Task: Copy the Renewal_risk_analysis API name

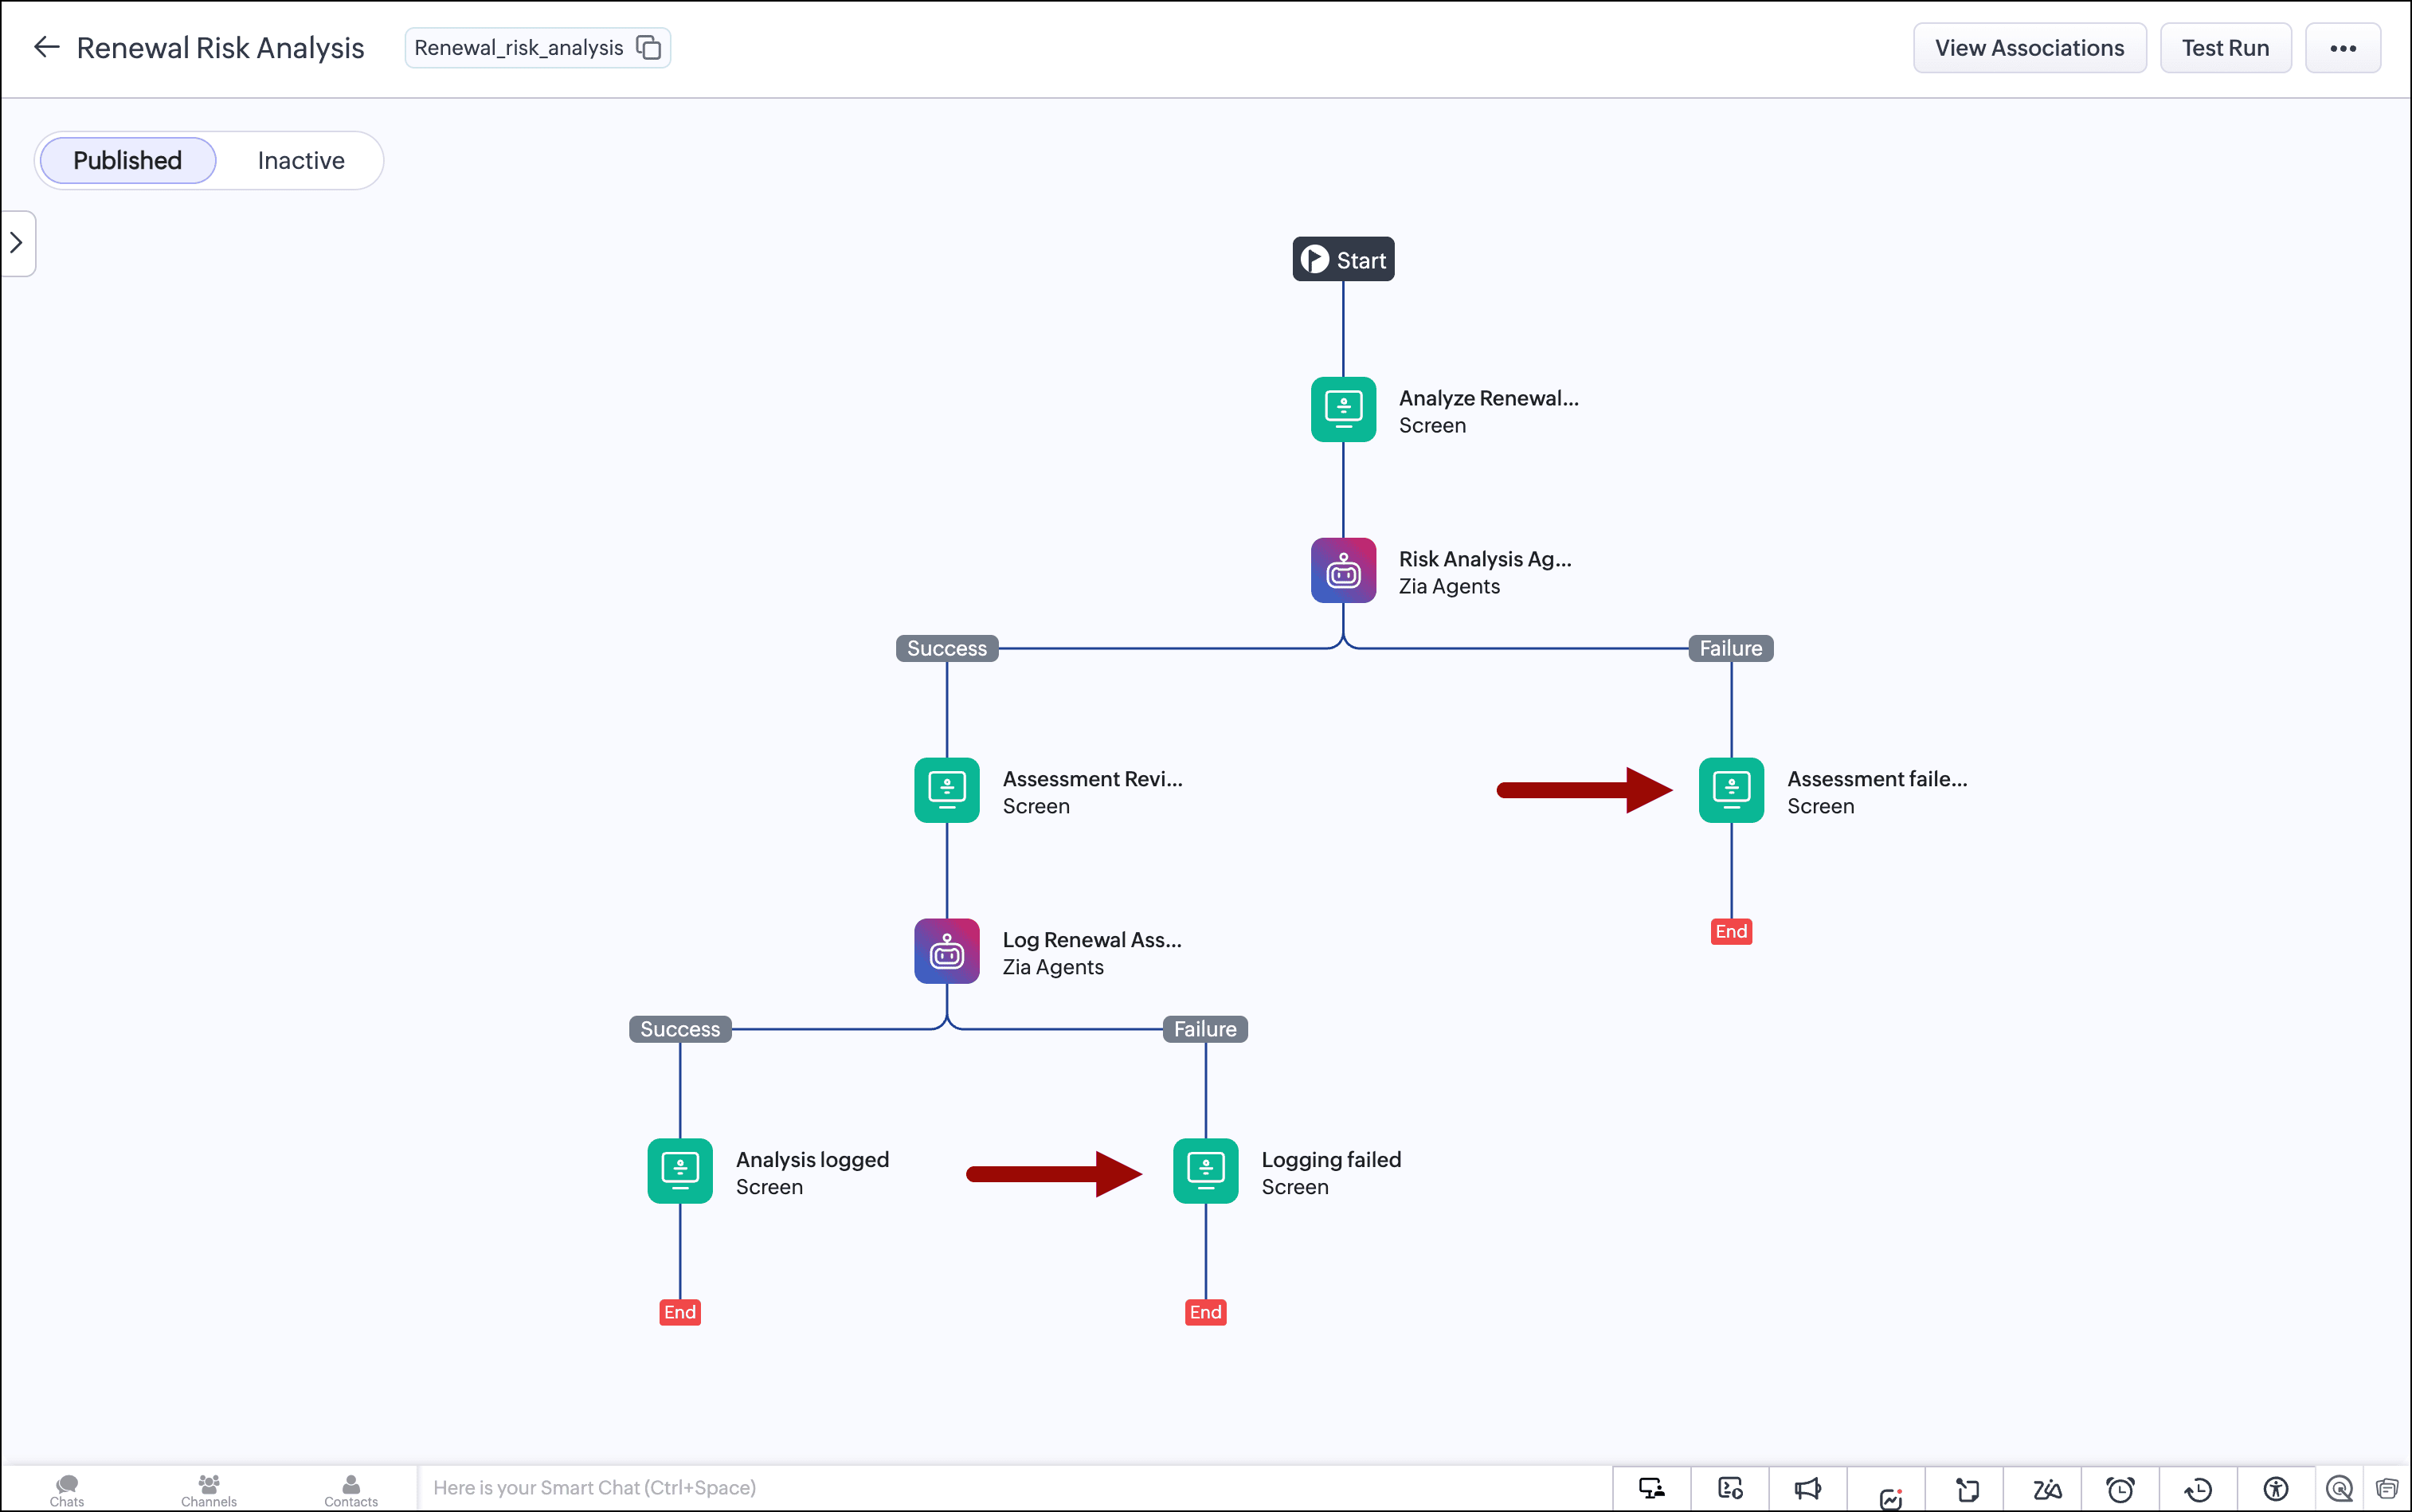Action: pos(649,47)
